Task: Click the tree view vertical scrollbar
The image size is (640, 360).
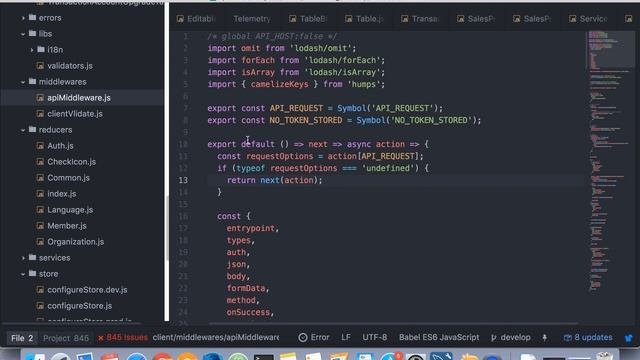Action: tap(167, 229)
